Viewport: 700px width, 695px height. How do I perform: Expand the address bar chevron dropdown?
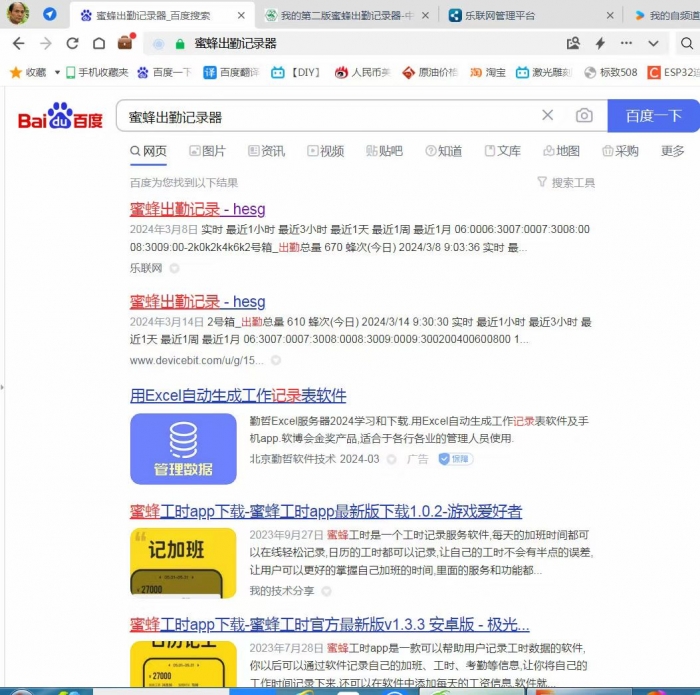[x=653, y=44]
